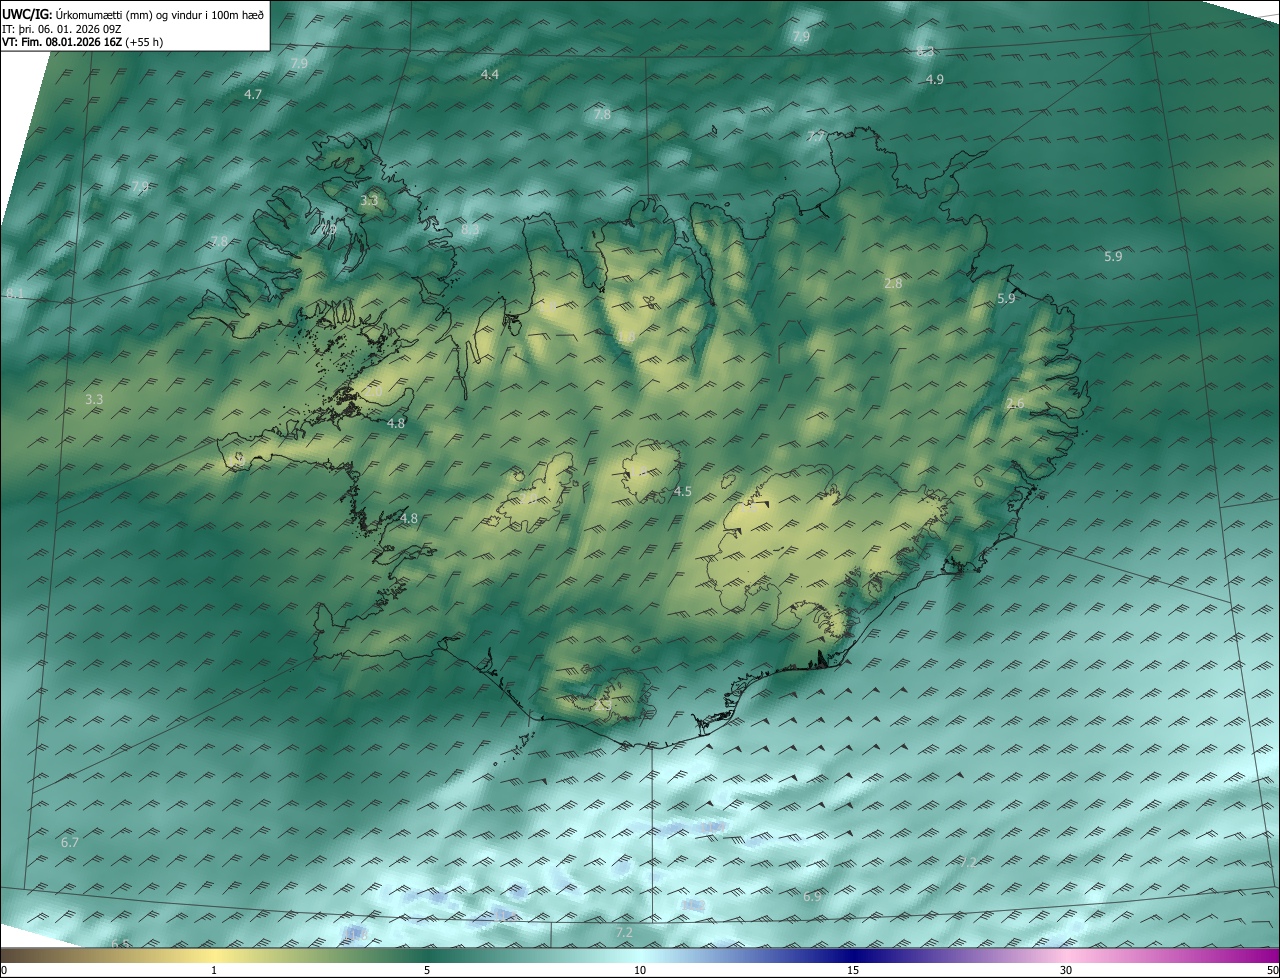Viewport: 1280px width, 978px height.
Task: Click the map title 'Úrkomumætti (mm) og vindur í 100m hæð'
Action: (160, 14)
